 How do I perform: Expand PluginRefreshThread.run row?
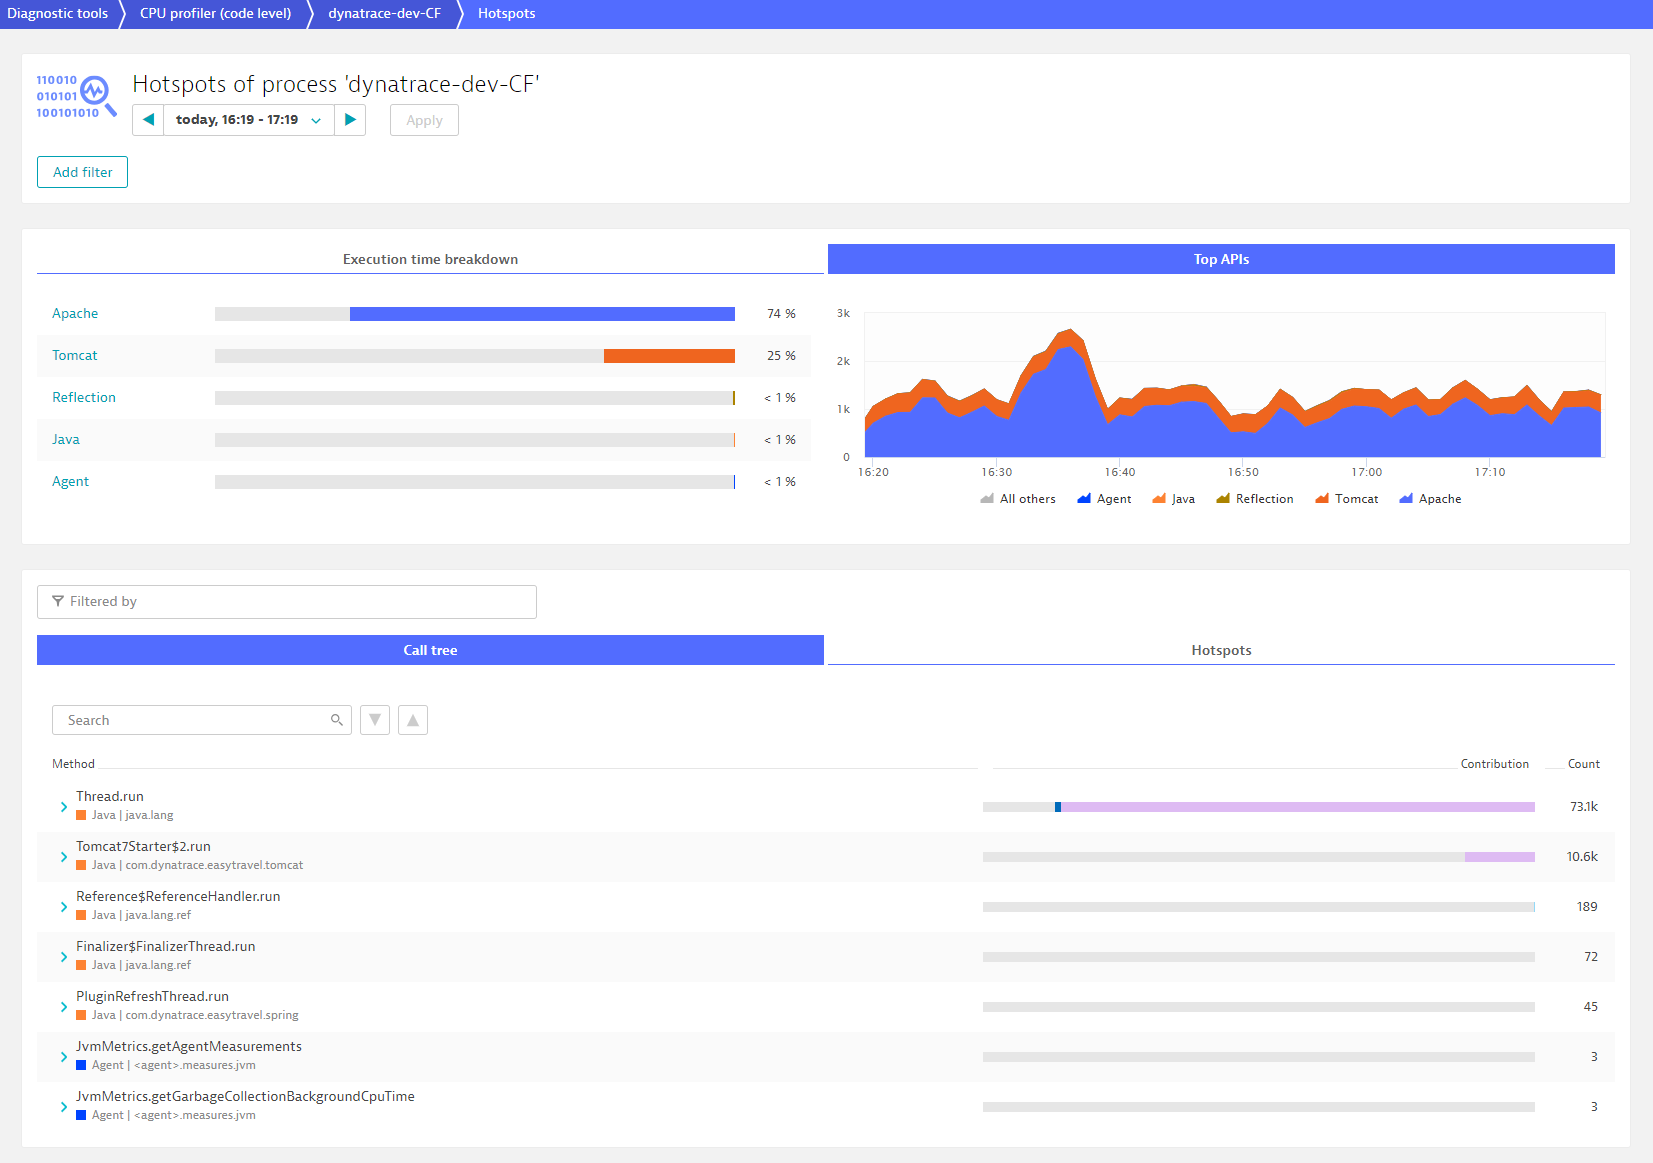click(x=64, y=1007)
